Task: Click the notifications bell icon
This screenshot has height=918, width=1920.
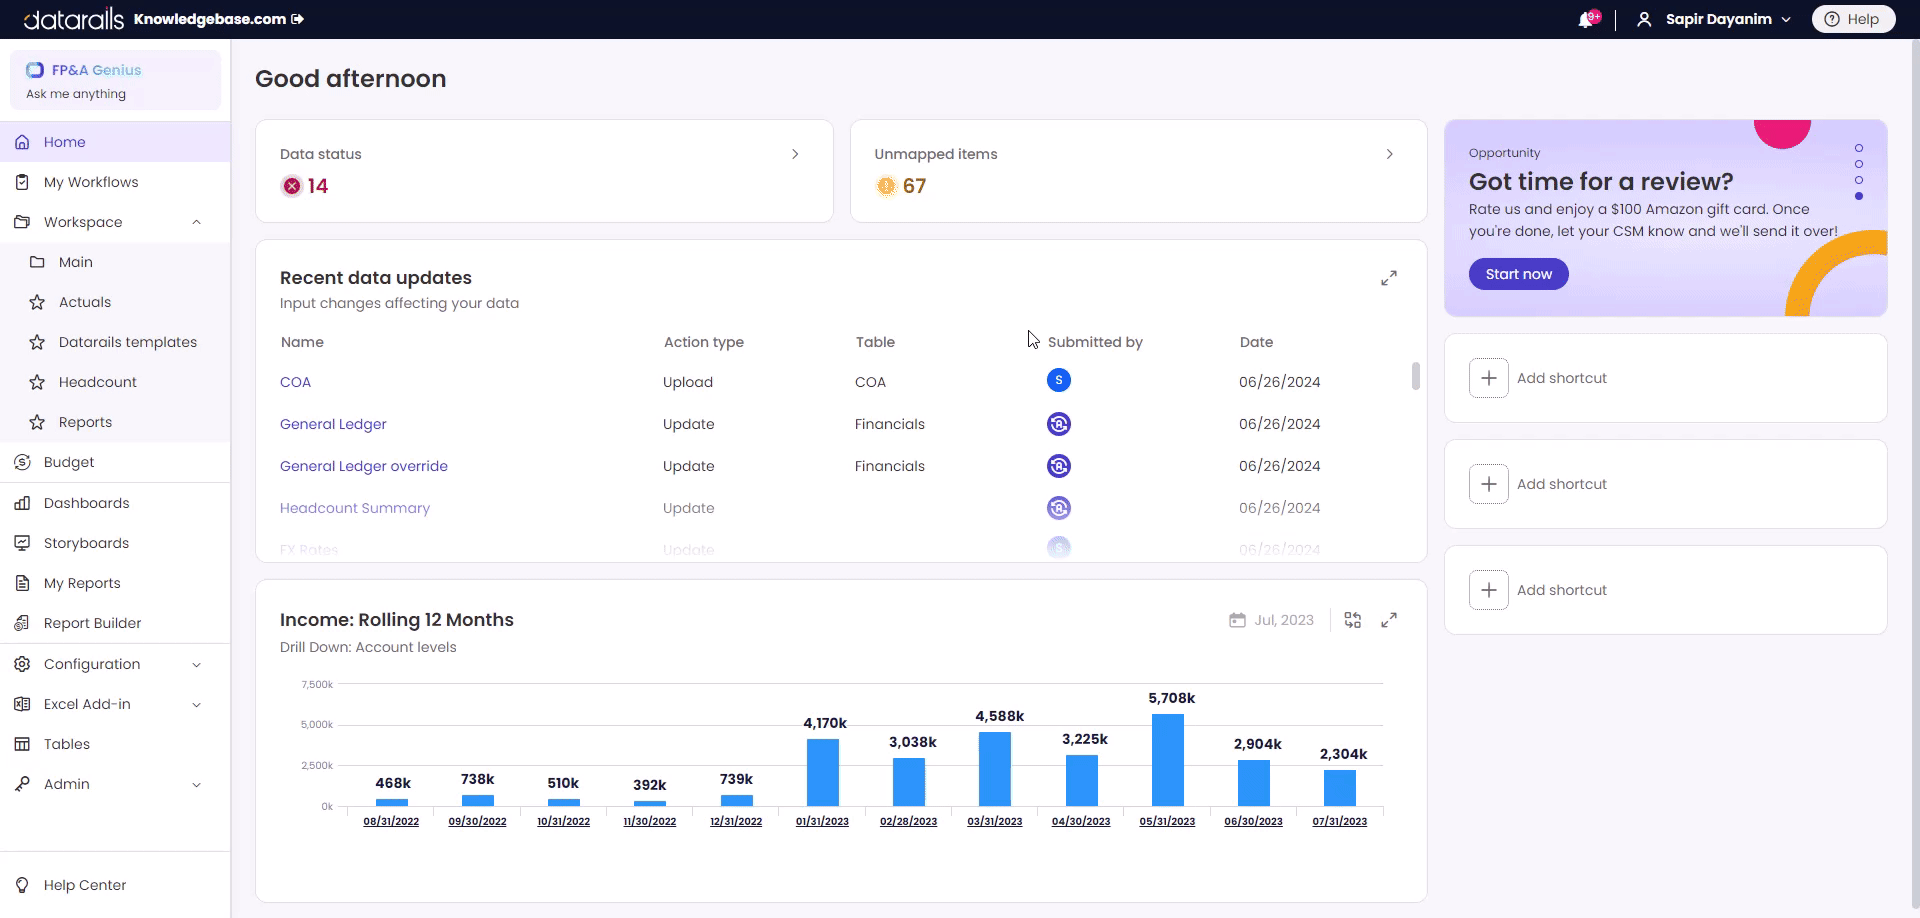Action: pos(1586,20)
